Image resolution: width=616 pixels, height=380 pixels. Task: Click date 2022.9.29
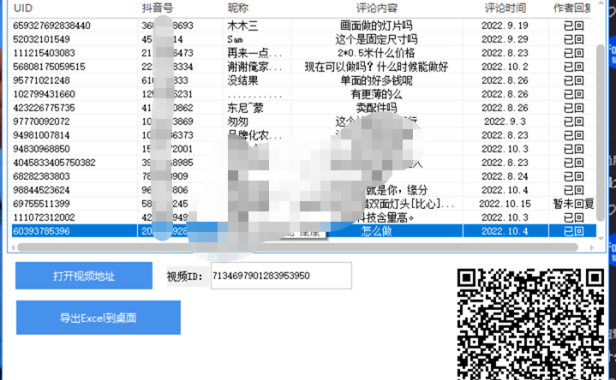coord(505,39)
